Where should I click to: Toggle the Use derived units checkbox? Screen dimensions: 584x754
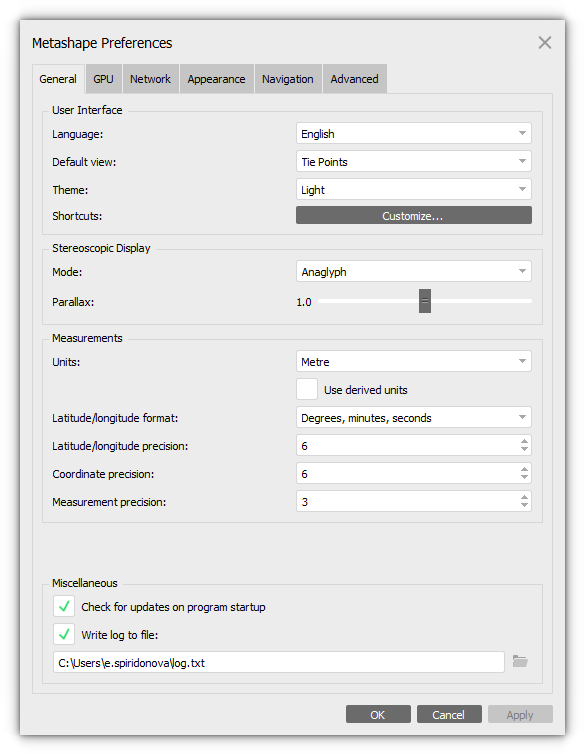pyautogui.click(x=307, y=389)
